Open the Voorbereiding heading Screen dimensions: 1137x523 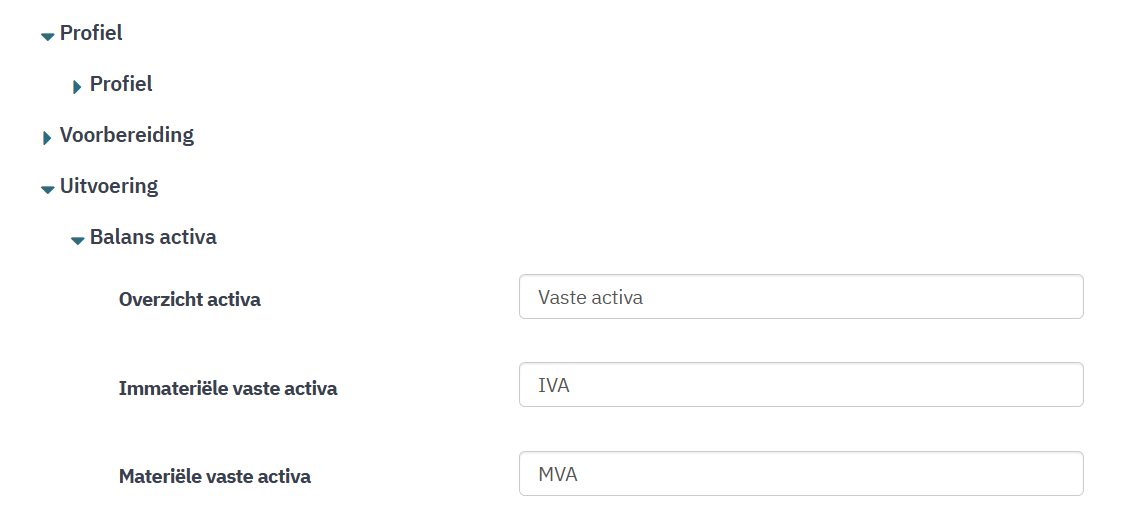(x=126, y=135)
